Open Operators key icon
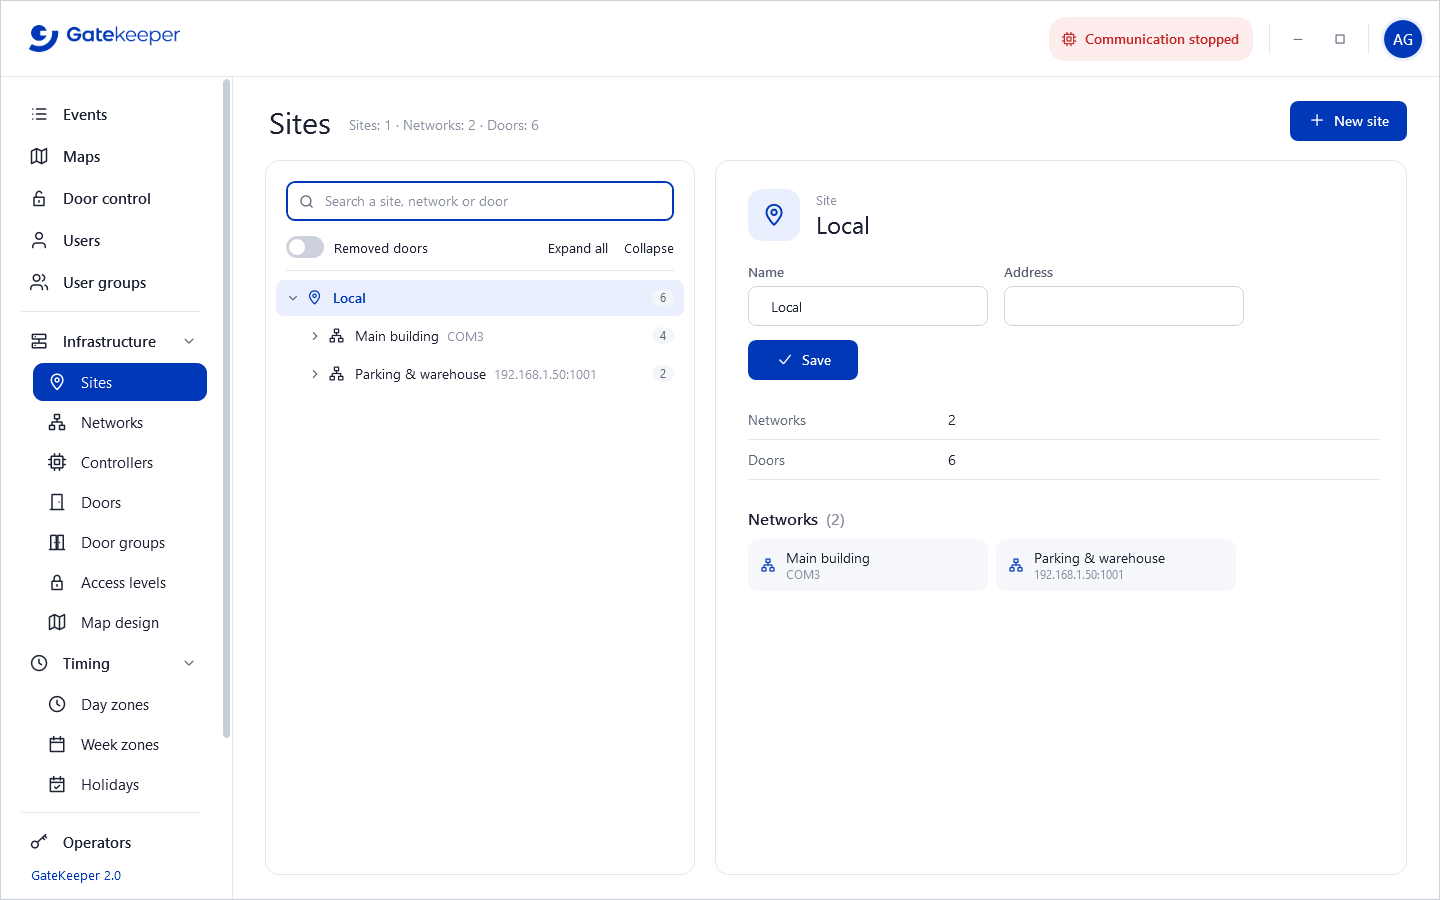1440x900 pixels. click(39, 842)
